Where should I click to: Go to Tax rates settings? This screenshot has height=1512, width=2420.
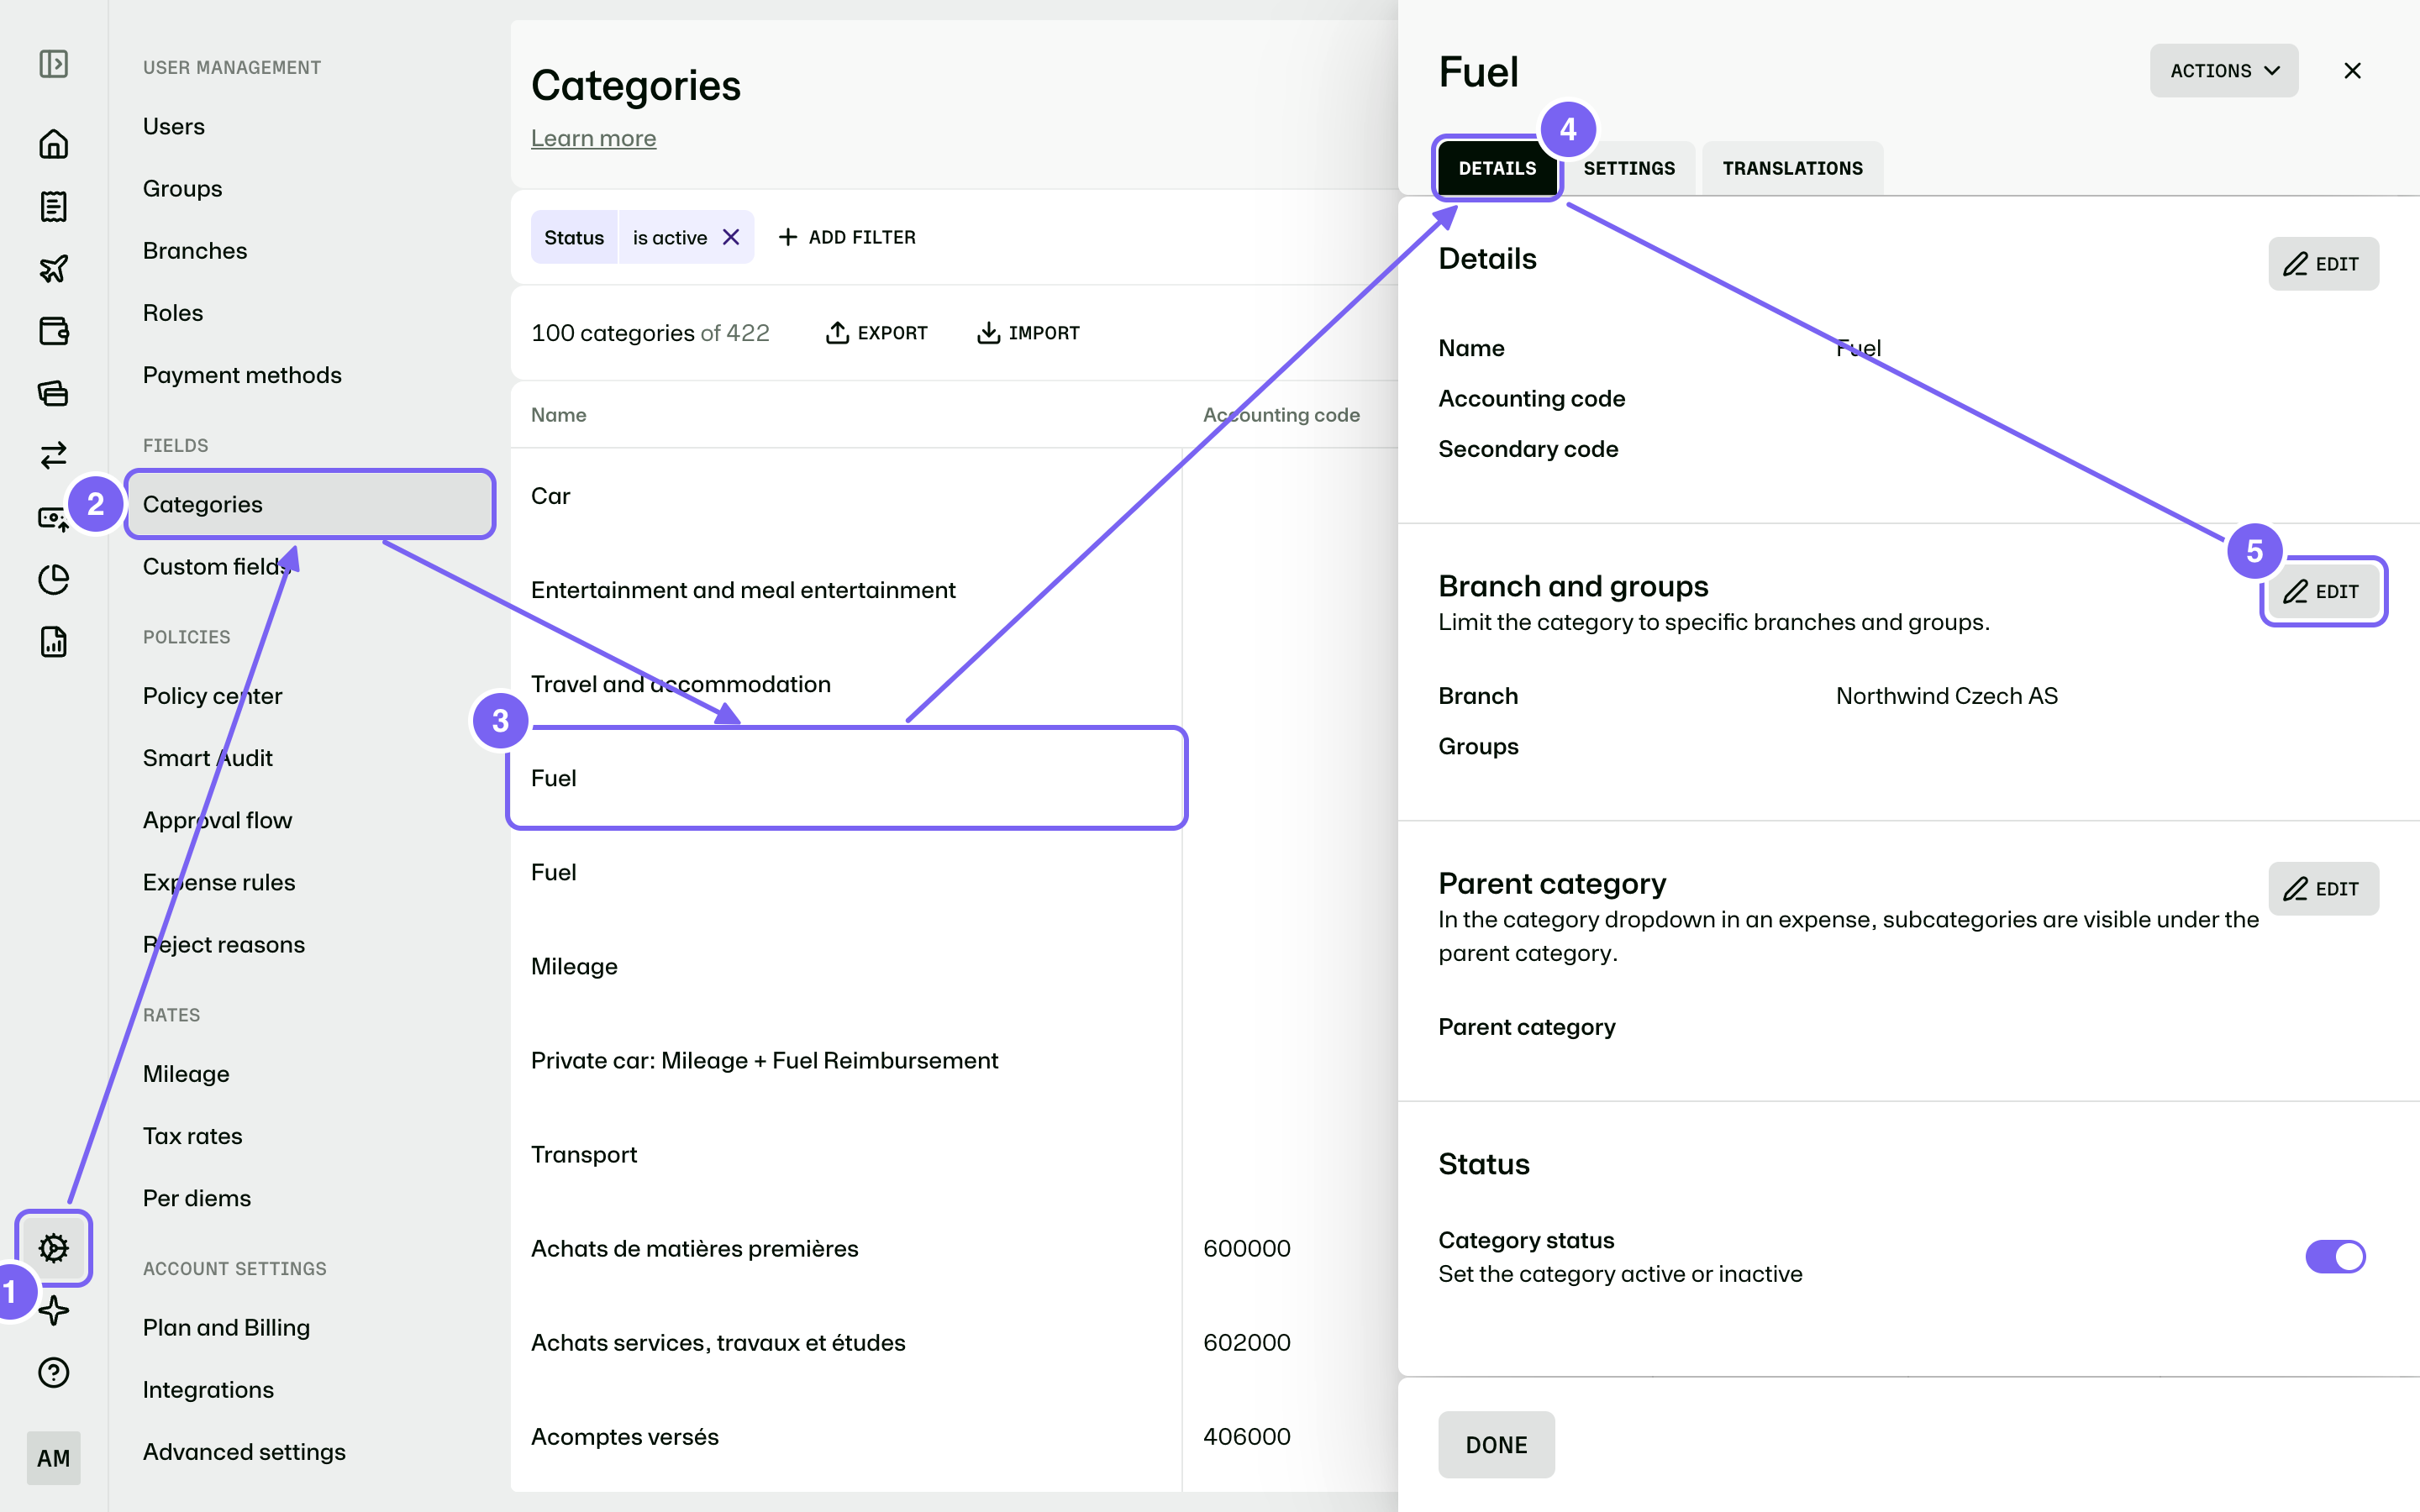click(x=192, y=1136)
